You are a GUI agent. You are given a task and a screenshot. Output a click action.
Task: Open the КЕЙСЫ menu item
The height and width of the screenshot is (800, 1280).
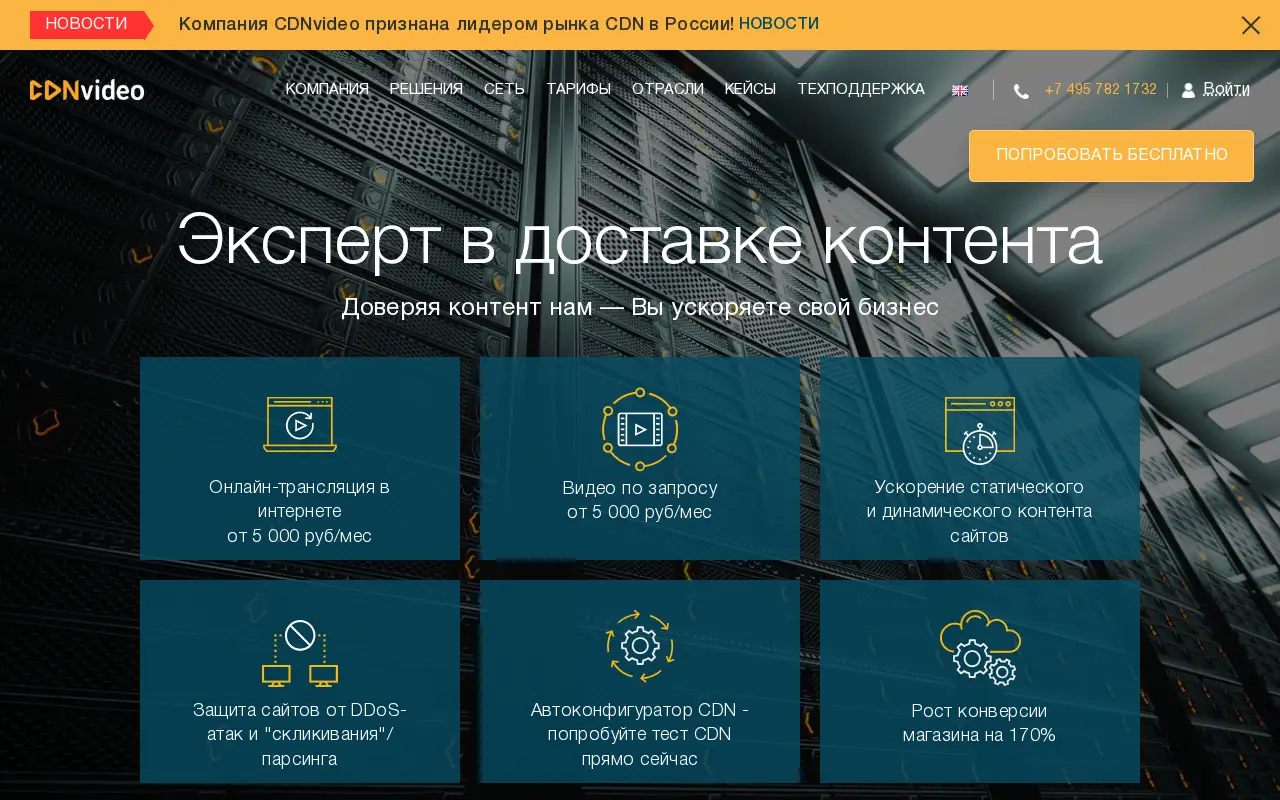pyautogui.click(x=750, y=90)
